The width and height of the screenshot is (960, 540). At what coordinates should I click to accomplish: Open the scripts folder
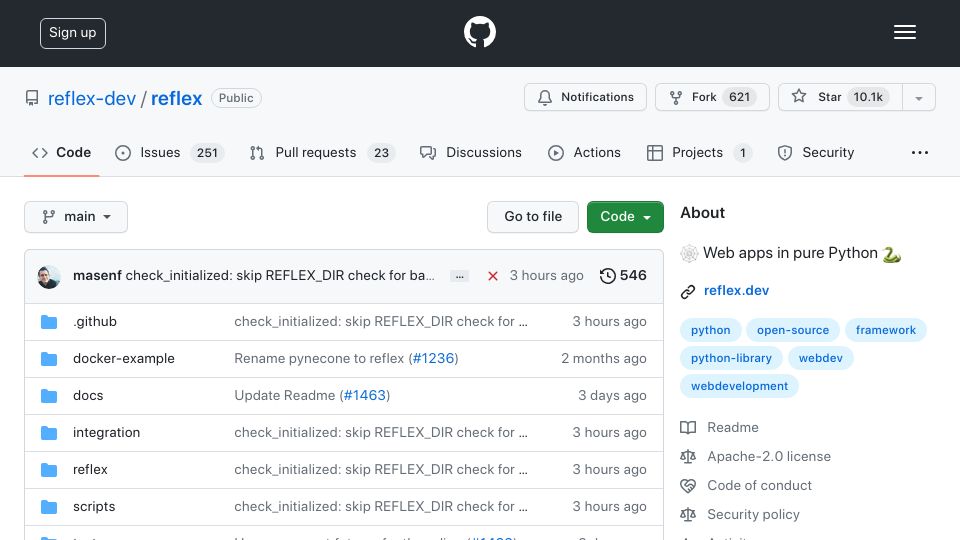tap(94, 506)
